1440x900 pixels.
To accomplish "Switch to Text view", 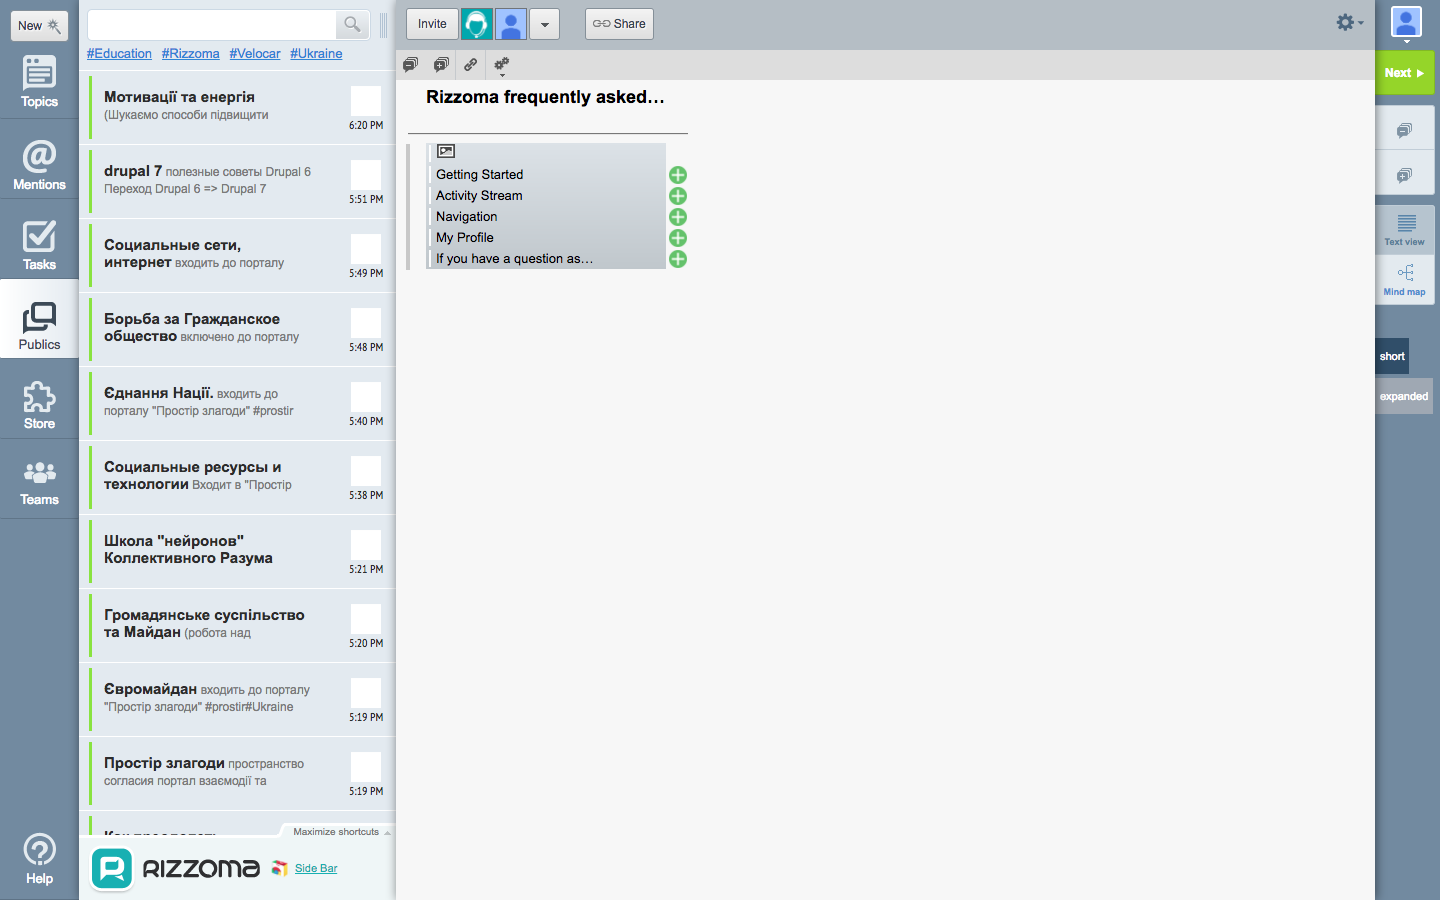I will (1405, 230).
